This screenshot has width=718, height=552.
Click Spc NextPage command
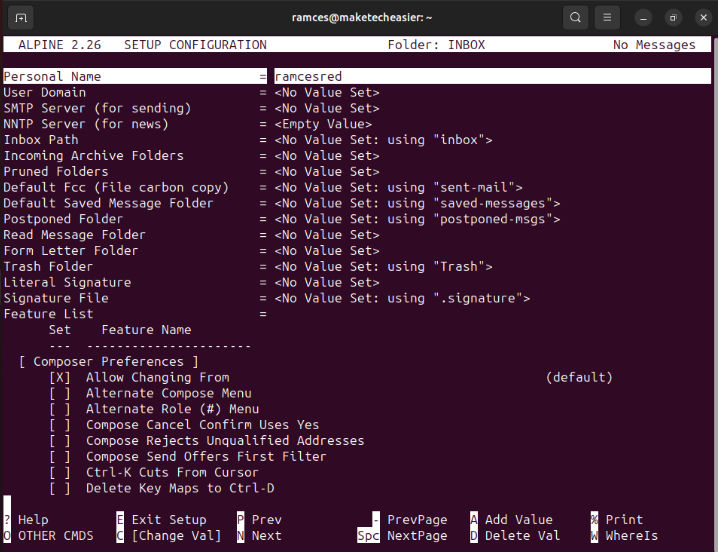tap(402, 536)
